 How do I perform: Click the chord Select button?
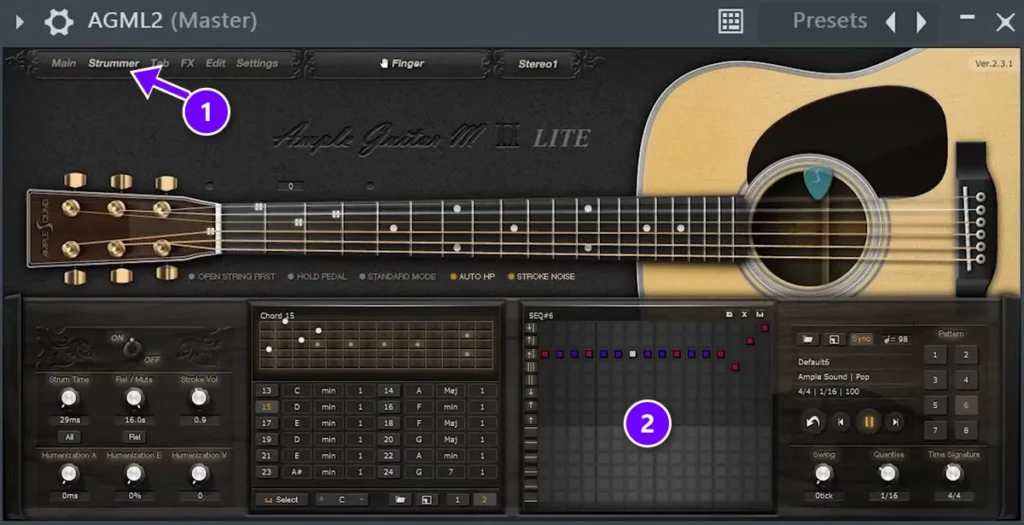pyautogui.click(x=281, y=500)
